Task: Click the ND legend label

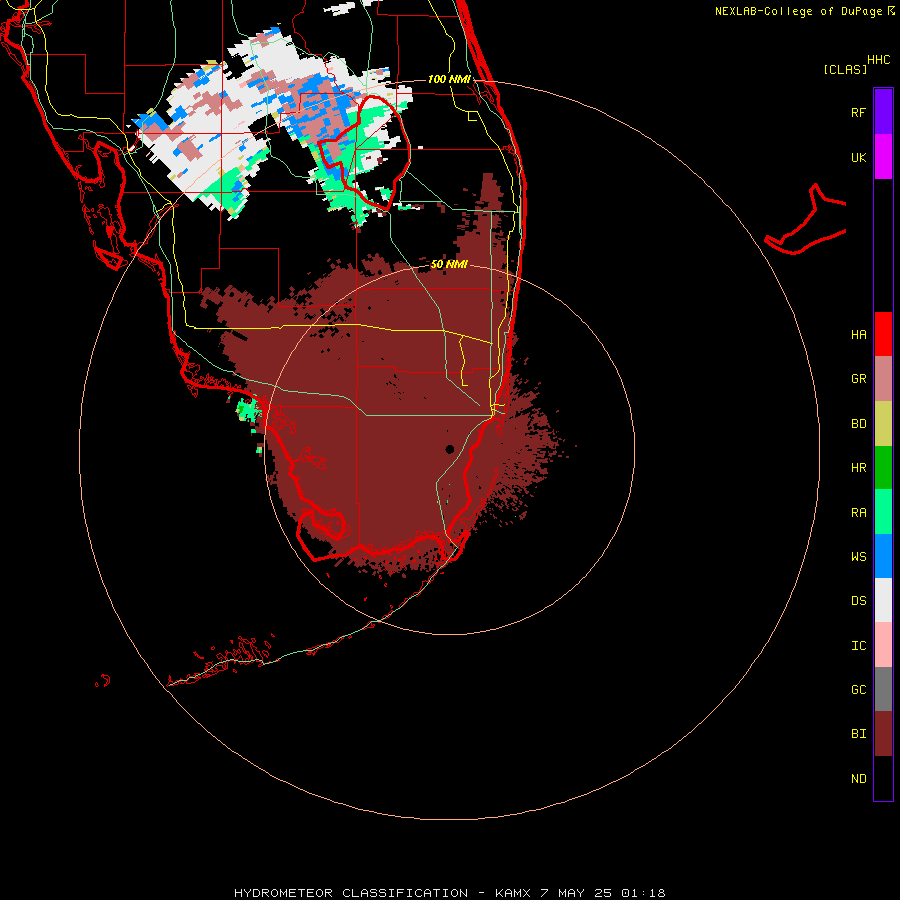Action: [x=858, y=779]
